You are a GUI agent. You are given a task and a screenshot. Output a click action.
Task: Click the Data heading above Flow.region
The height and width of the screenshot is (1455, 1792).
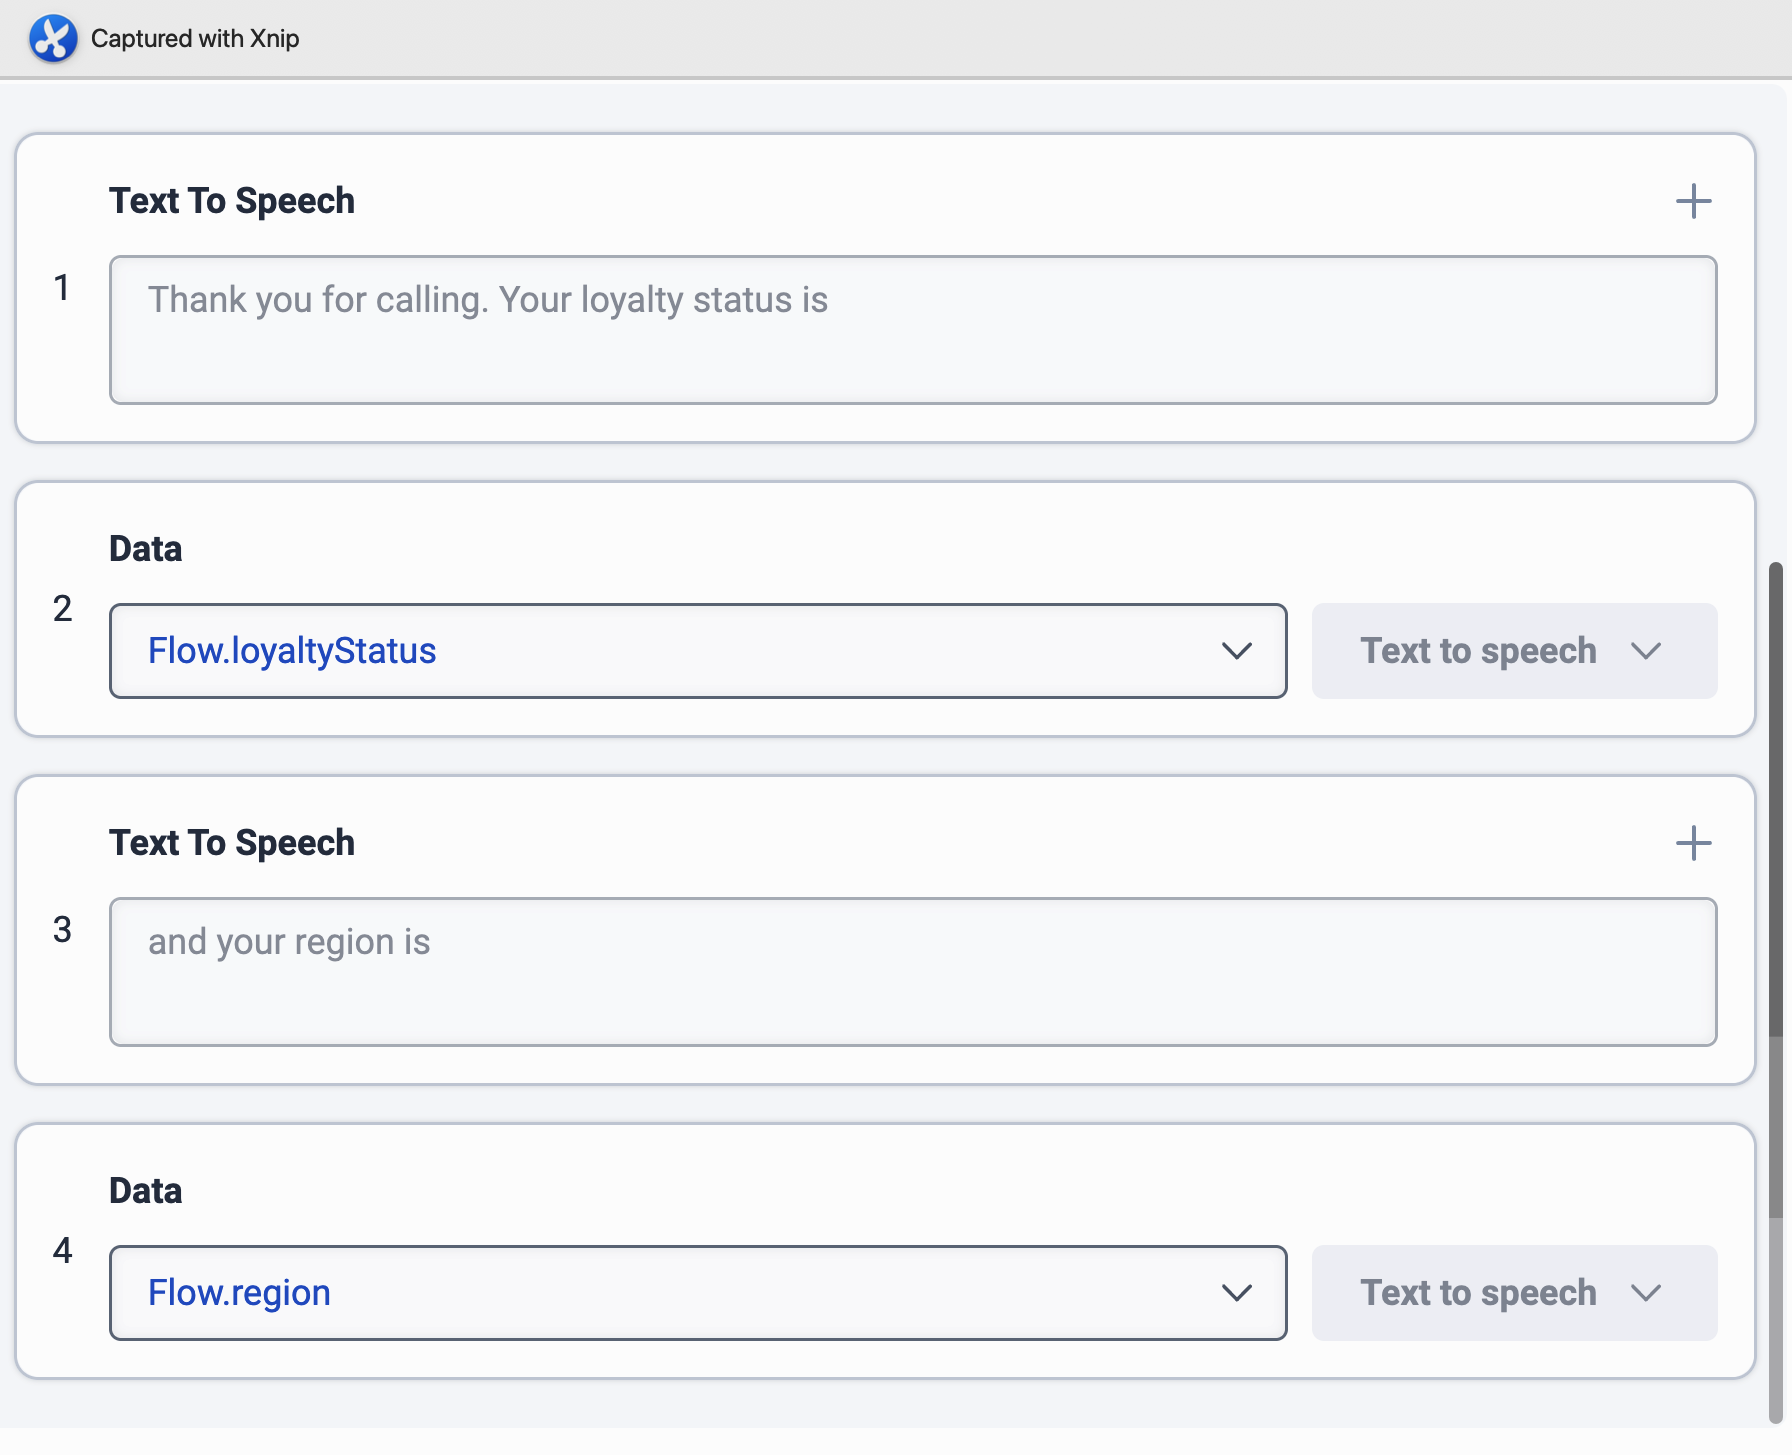[146, 1191]
